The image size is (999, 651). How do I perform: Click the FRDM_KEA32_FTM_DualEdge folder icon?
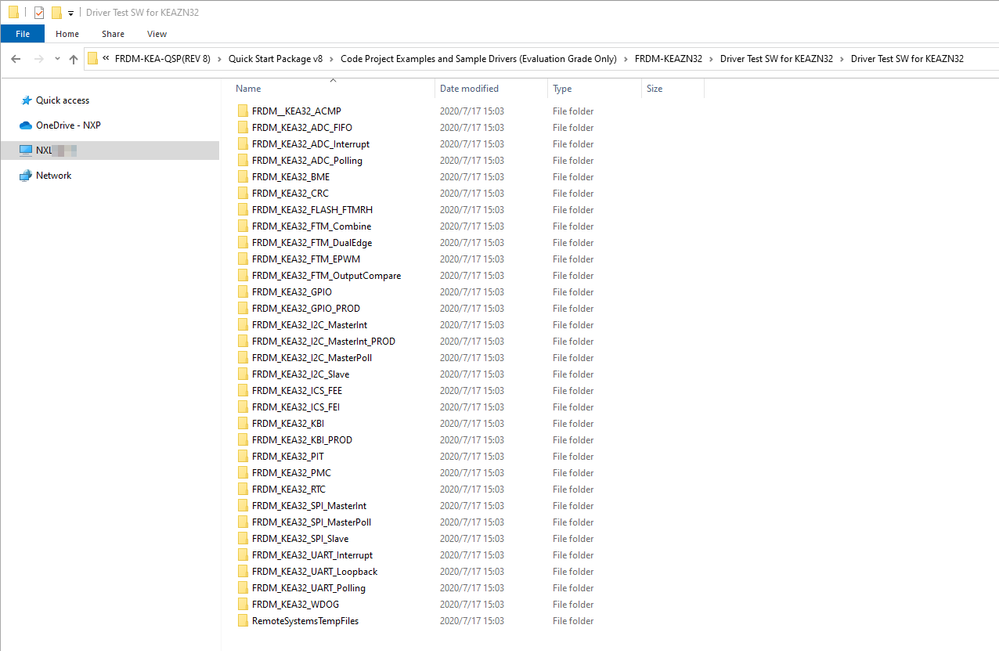243,243
